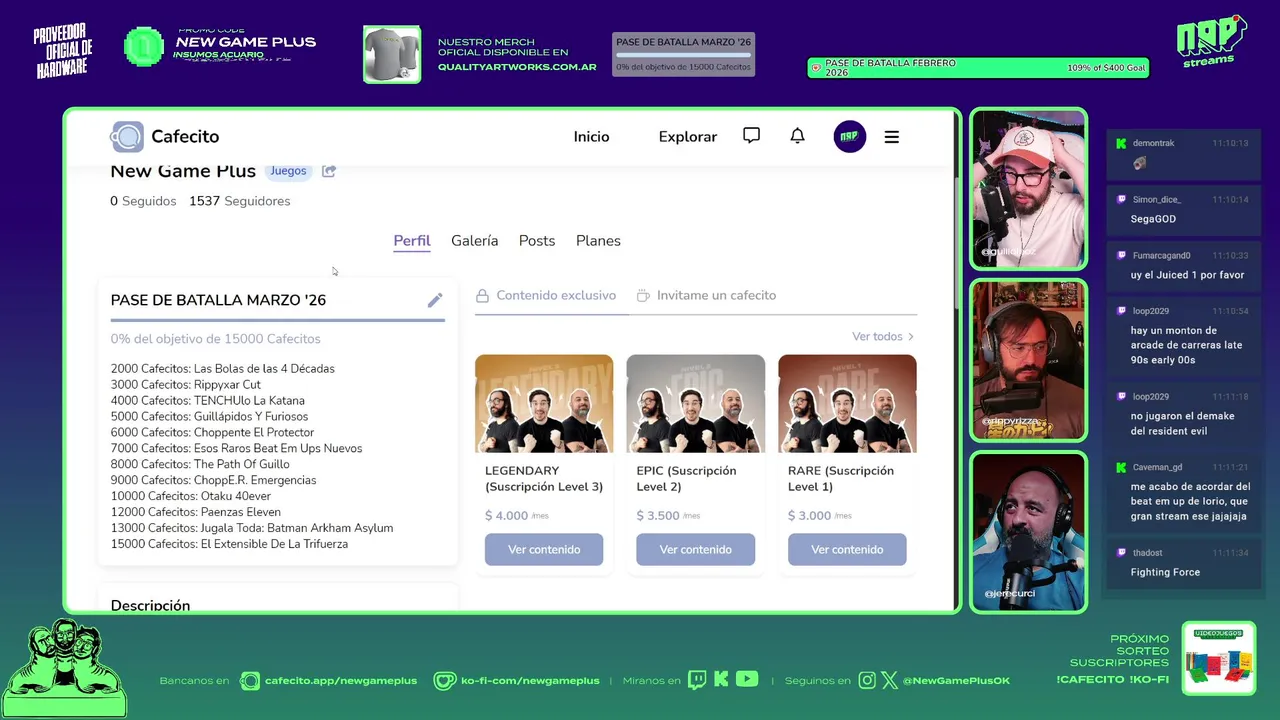Screen dimensions: 1280x720
Task: Click the overlay PASE DE BATALLA MARZO bar
Action: [684, 55]
